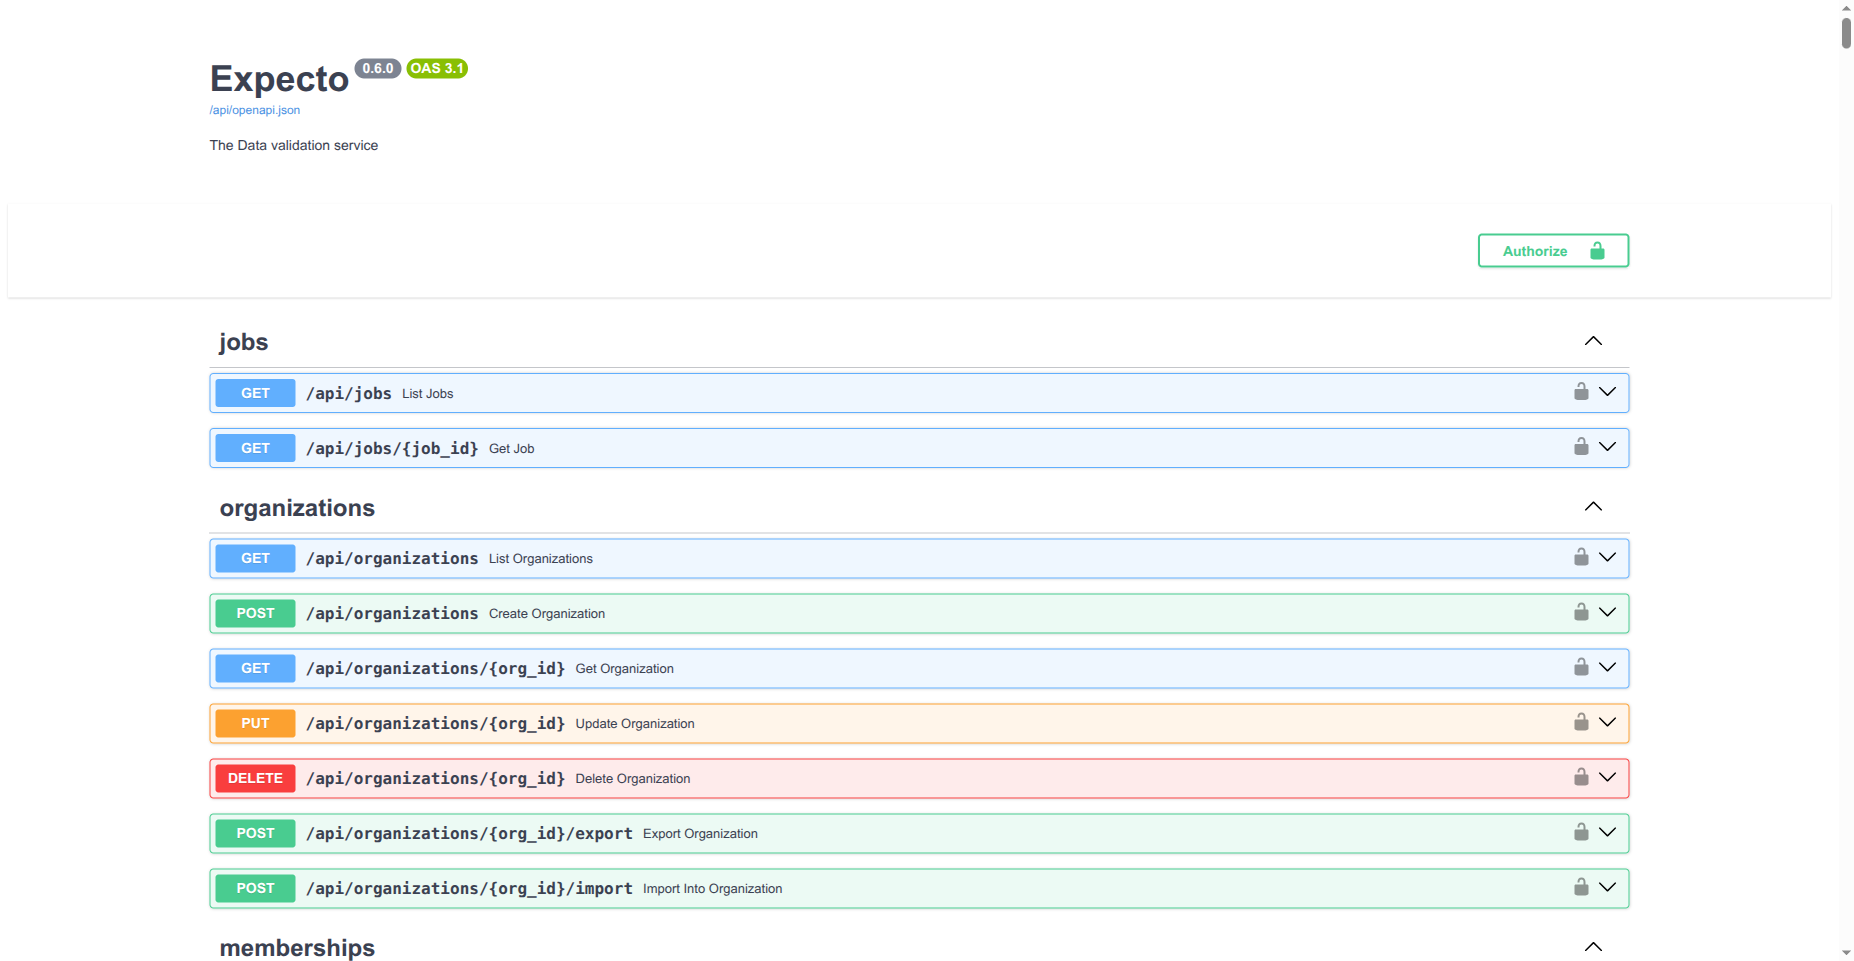Expand Get Organization endpoint chevron
The image size is (1854, 961).
1607,667
